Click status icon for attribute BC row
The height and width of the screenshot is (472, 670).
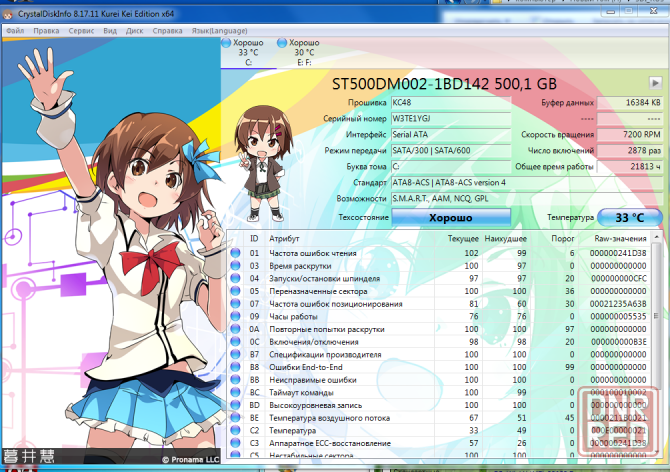coord(235,392)
